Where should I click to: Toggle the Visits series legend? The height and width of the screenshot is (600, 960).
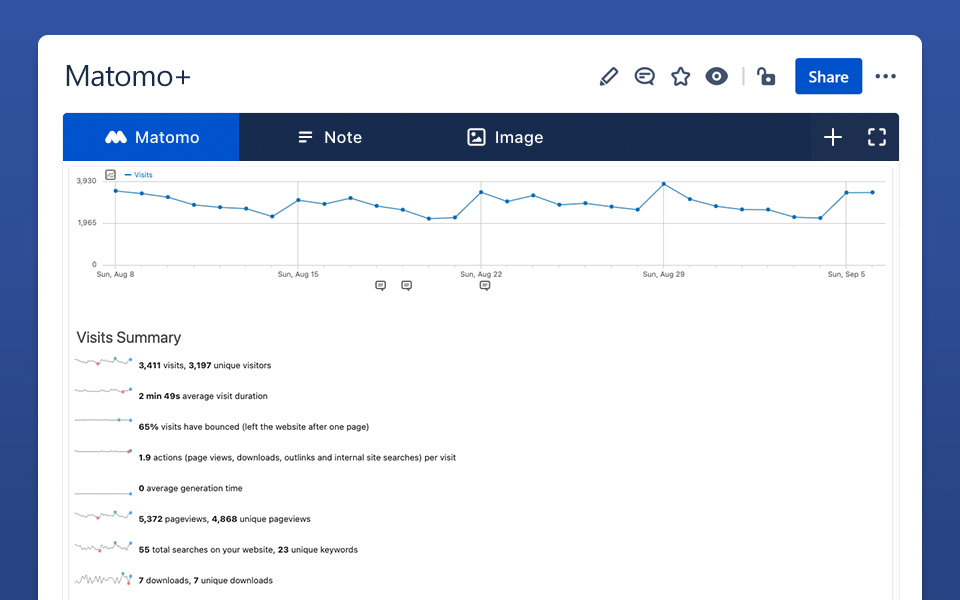point(139,175)
